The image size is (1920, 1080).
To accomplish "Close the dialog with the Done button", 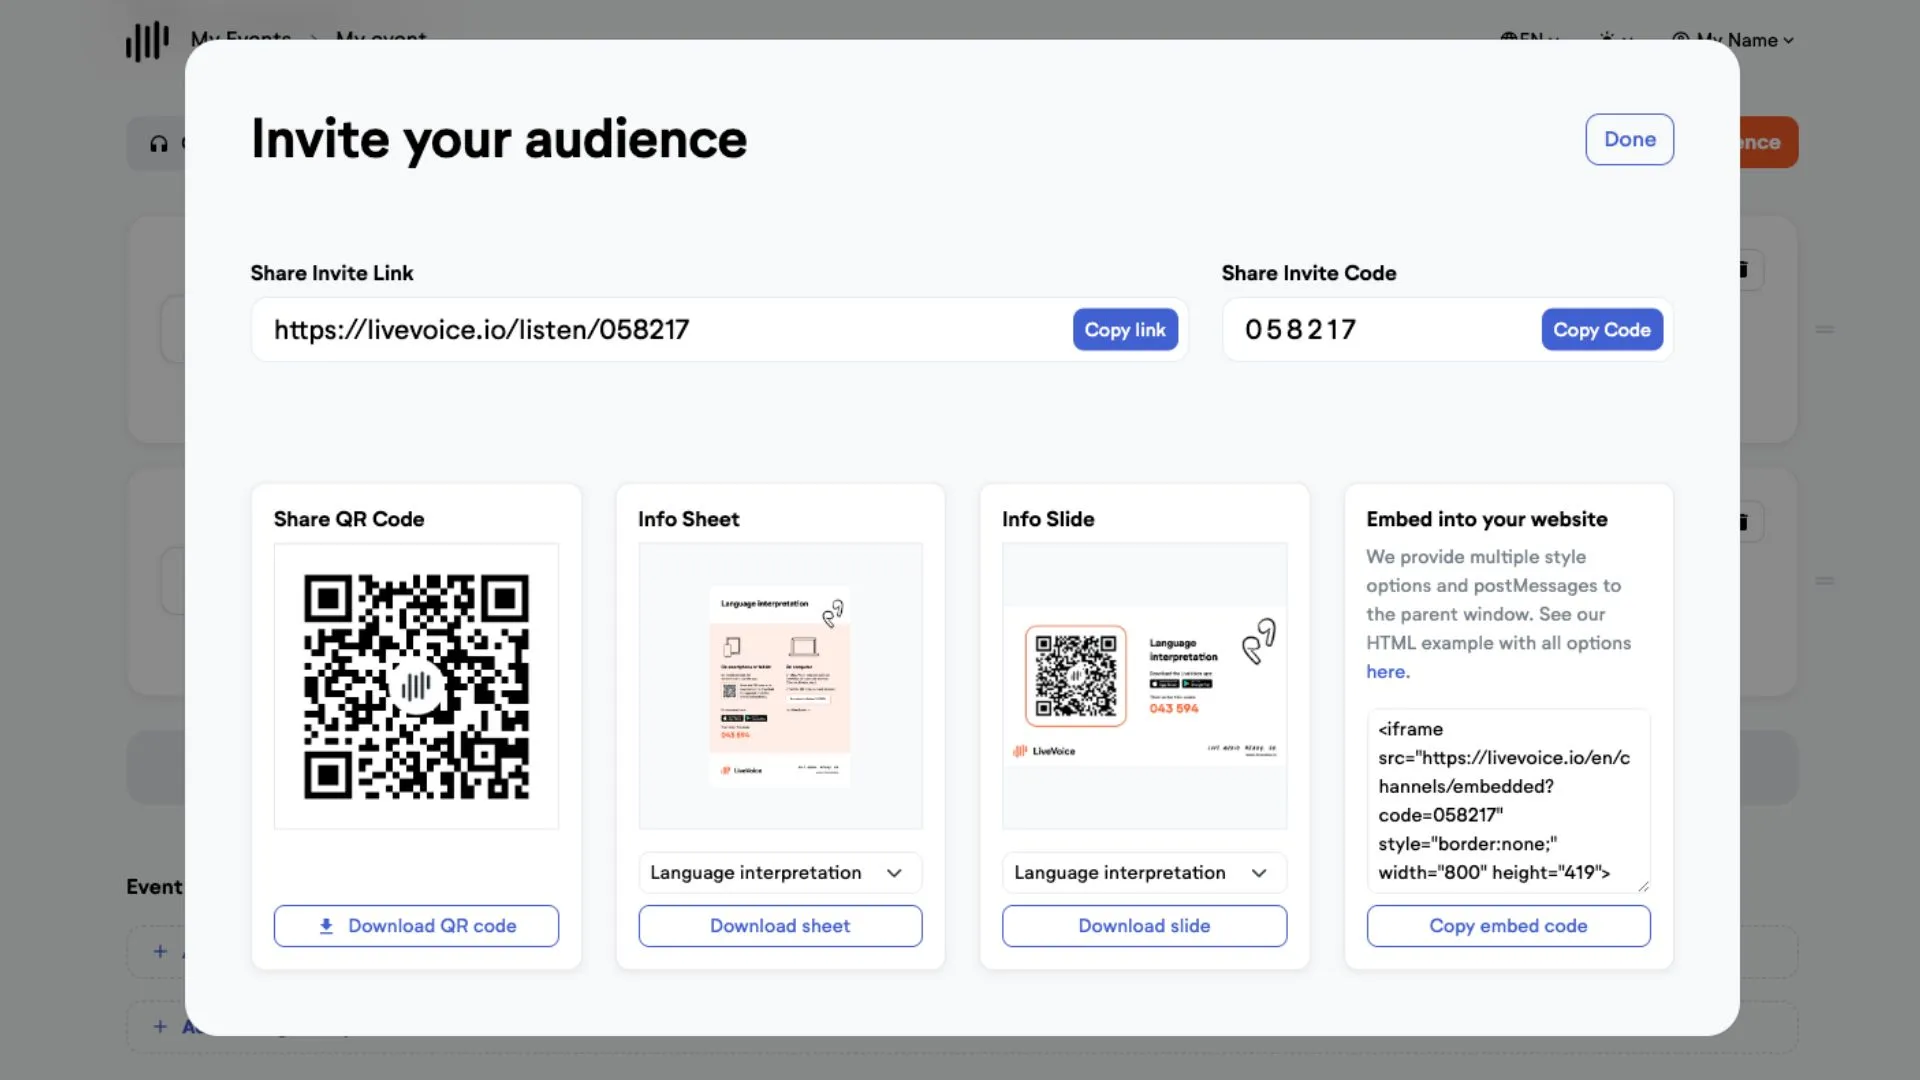I will [x=1629, y=139].
